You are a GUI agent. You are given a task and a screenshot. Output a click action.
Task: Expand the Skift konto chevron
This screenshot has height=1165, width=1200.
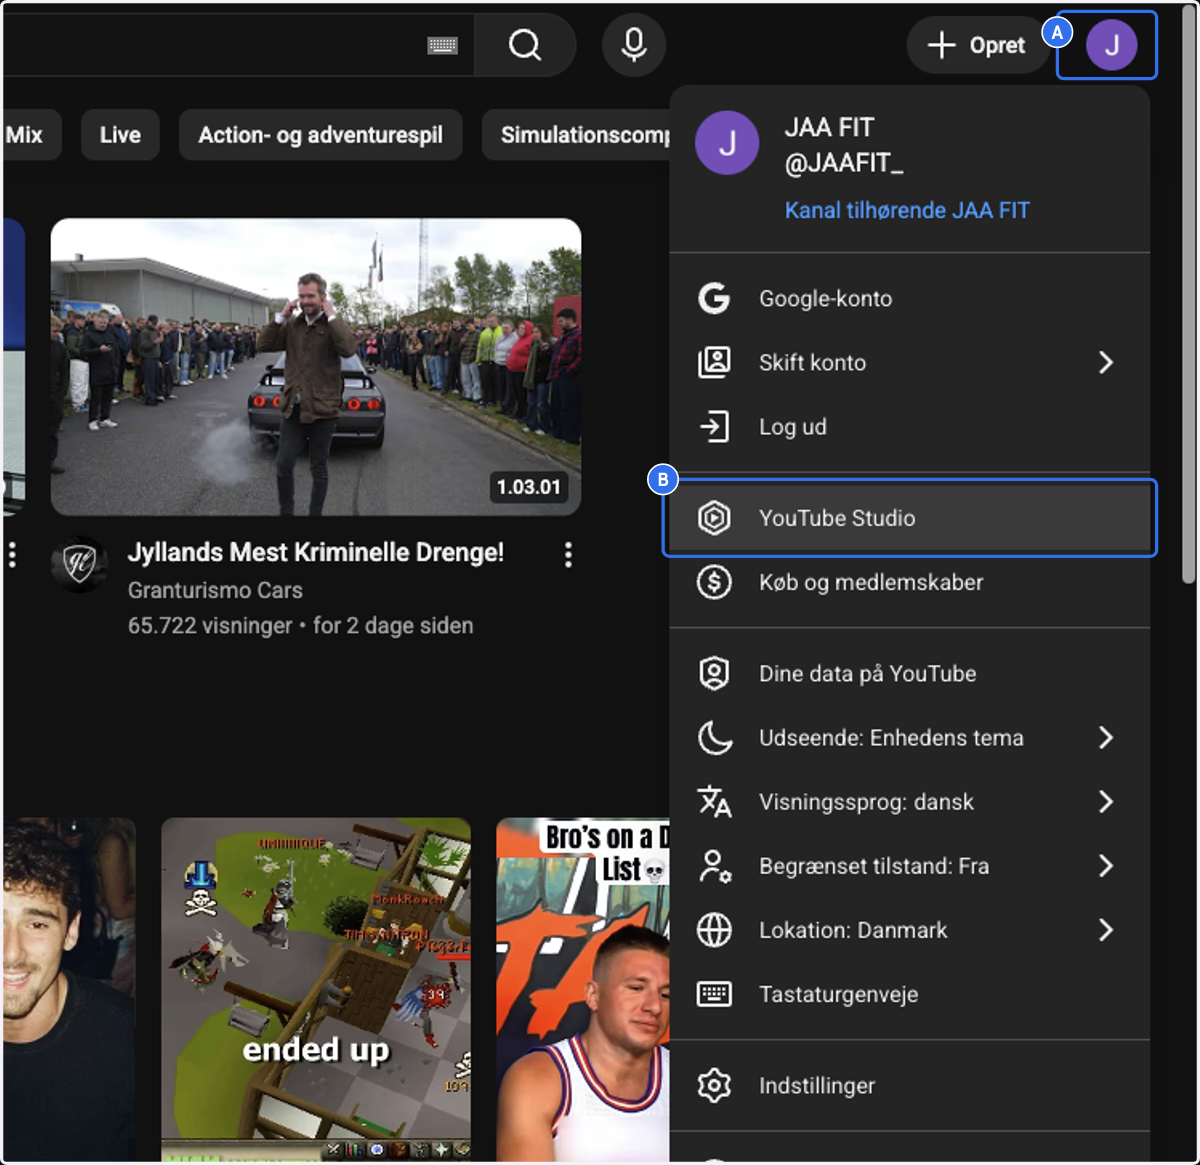coord(1106,362)
